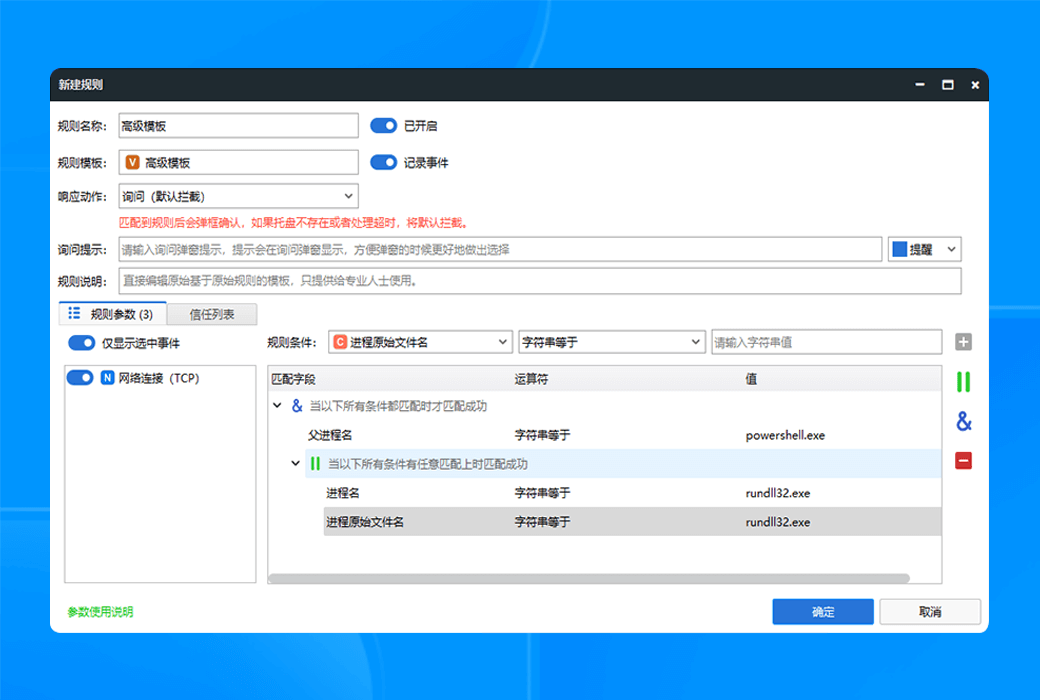Collapse the 当以下所有条件都匹配时才匹配成功 group

pos(277,405)
